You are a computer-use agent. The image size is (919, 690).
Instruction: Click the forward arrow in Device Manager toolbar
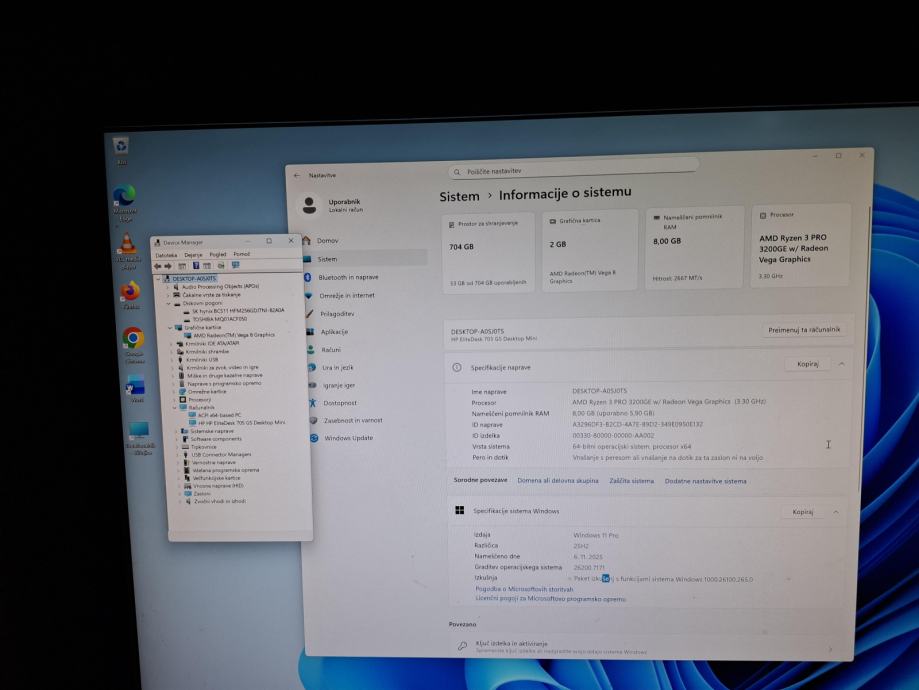(x=168, y=266)
